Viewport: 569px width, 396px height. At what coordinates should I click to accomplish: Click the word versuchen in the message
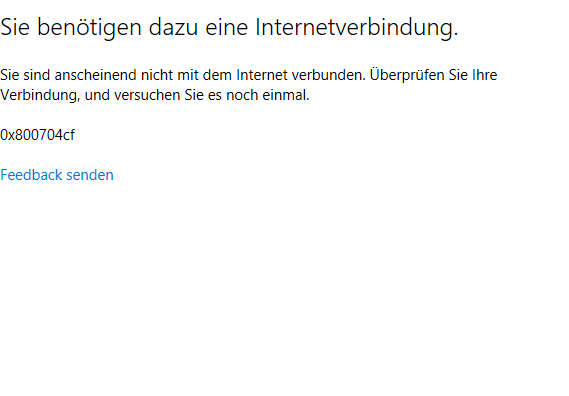147,95
